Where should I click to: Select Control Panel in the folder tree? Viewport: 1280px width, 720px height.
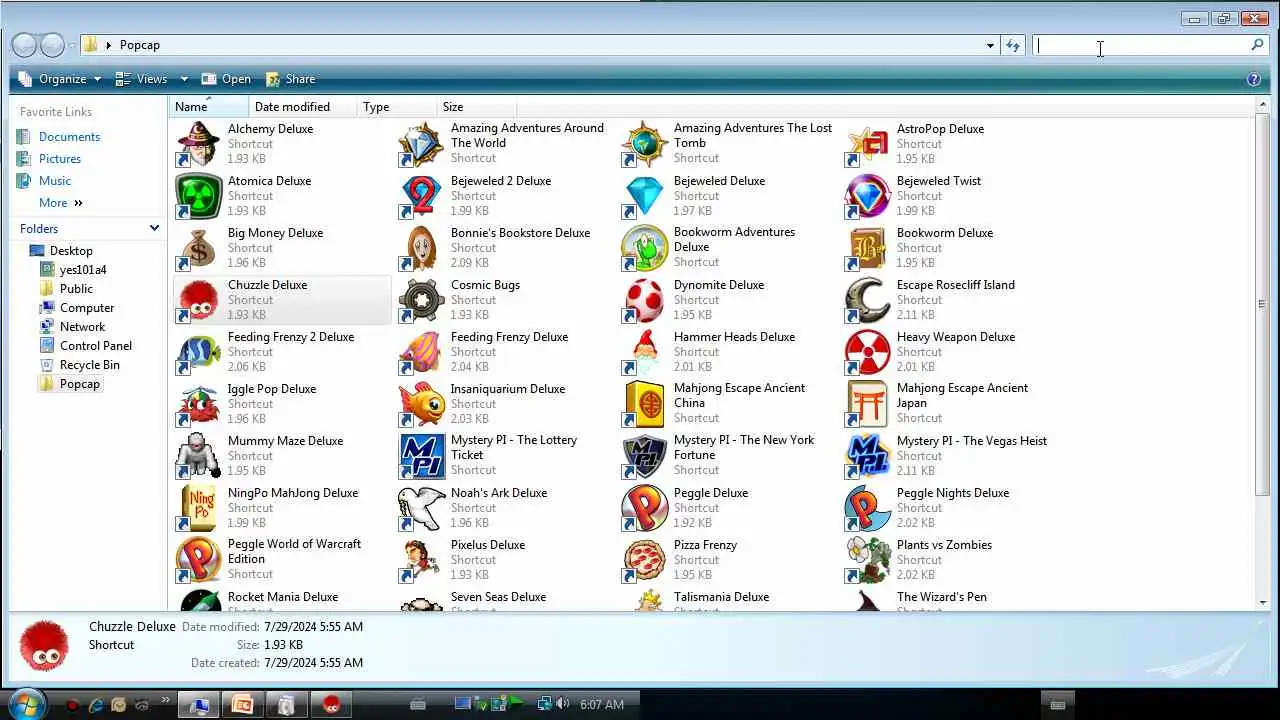click(x=96, y=346)
